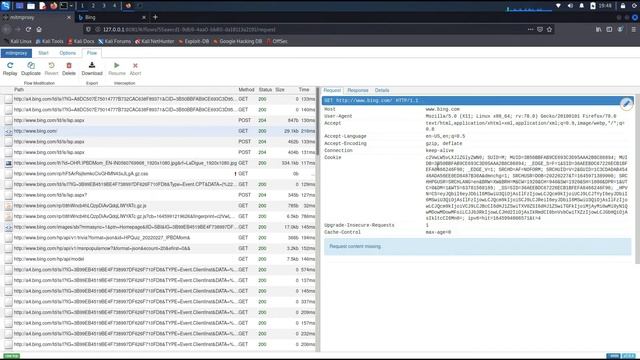Go to Firefox home page
The width and height of the screenshot is (640, 360).
point(39,29)
